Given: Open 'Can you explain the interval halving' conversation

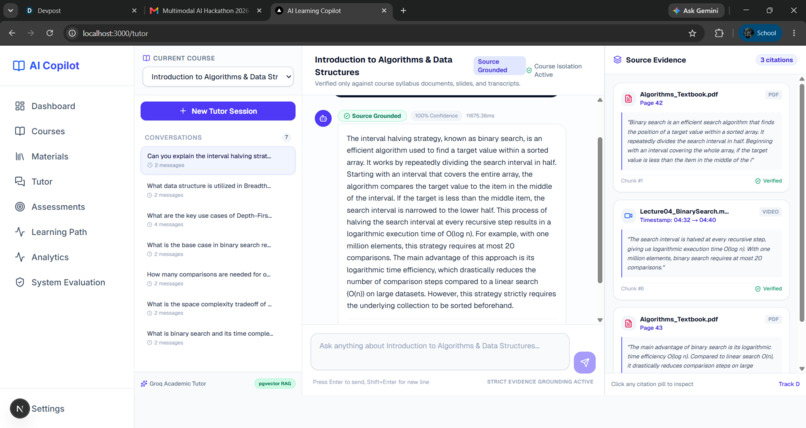Looking at the screenshot, I should (x=218, y=160).
